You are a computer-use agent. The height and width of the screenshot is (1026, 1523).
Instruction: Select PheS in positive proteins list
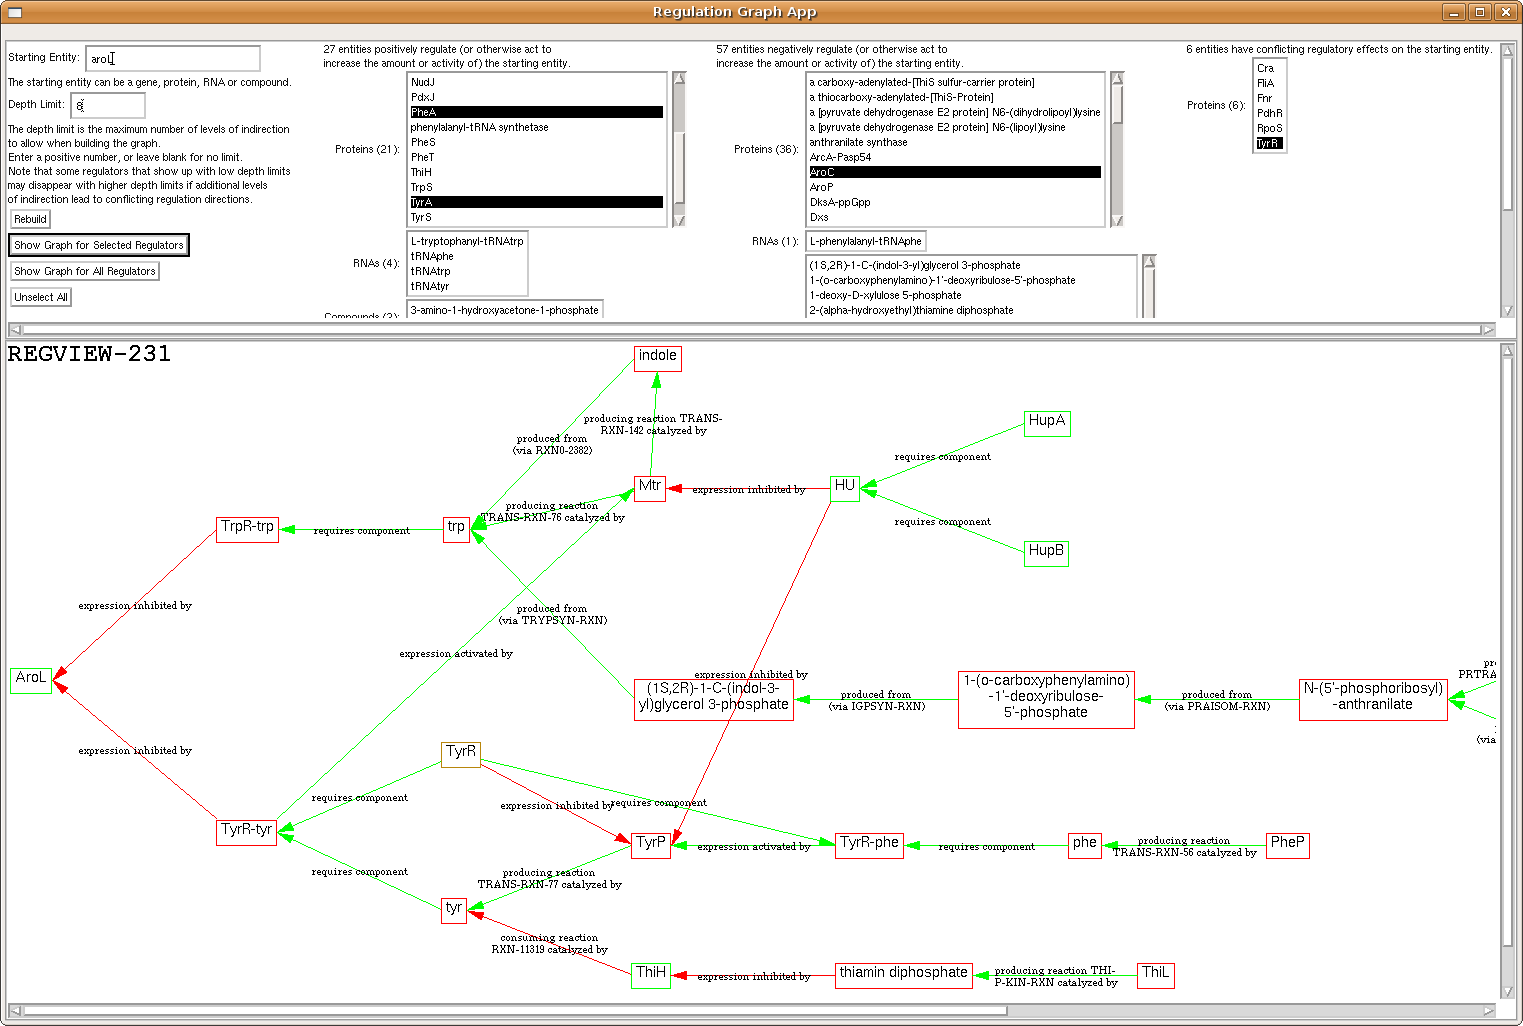click(536, 142)
